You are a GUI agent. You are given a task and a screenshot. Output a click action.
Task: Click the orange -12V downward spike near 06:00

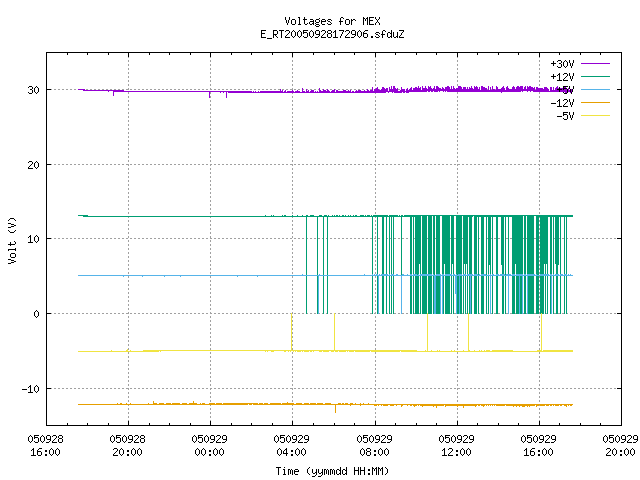(336, 409)
